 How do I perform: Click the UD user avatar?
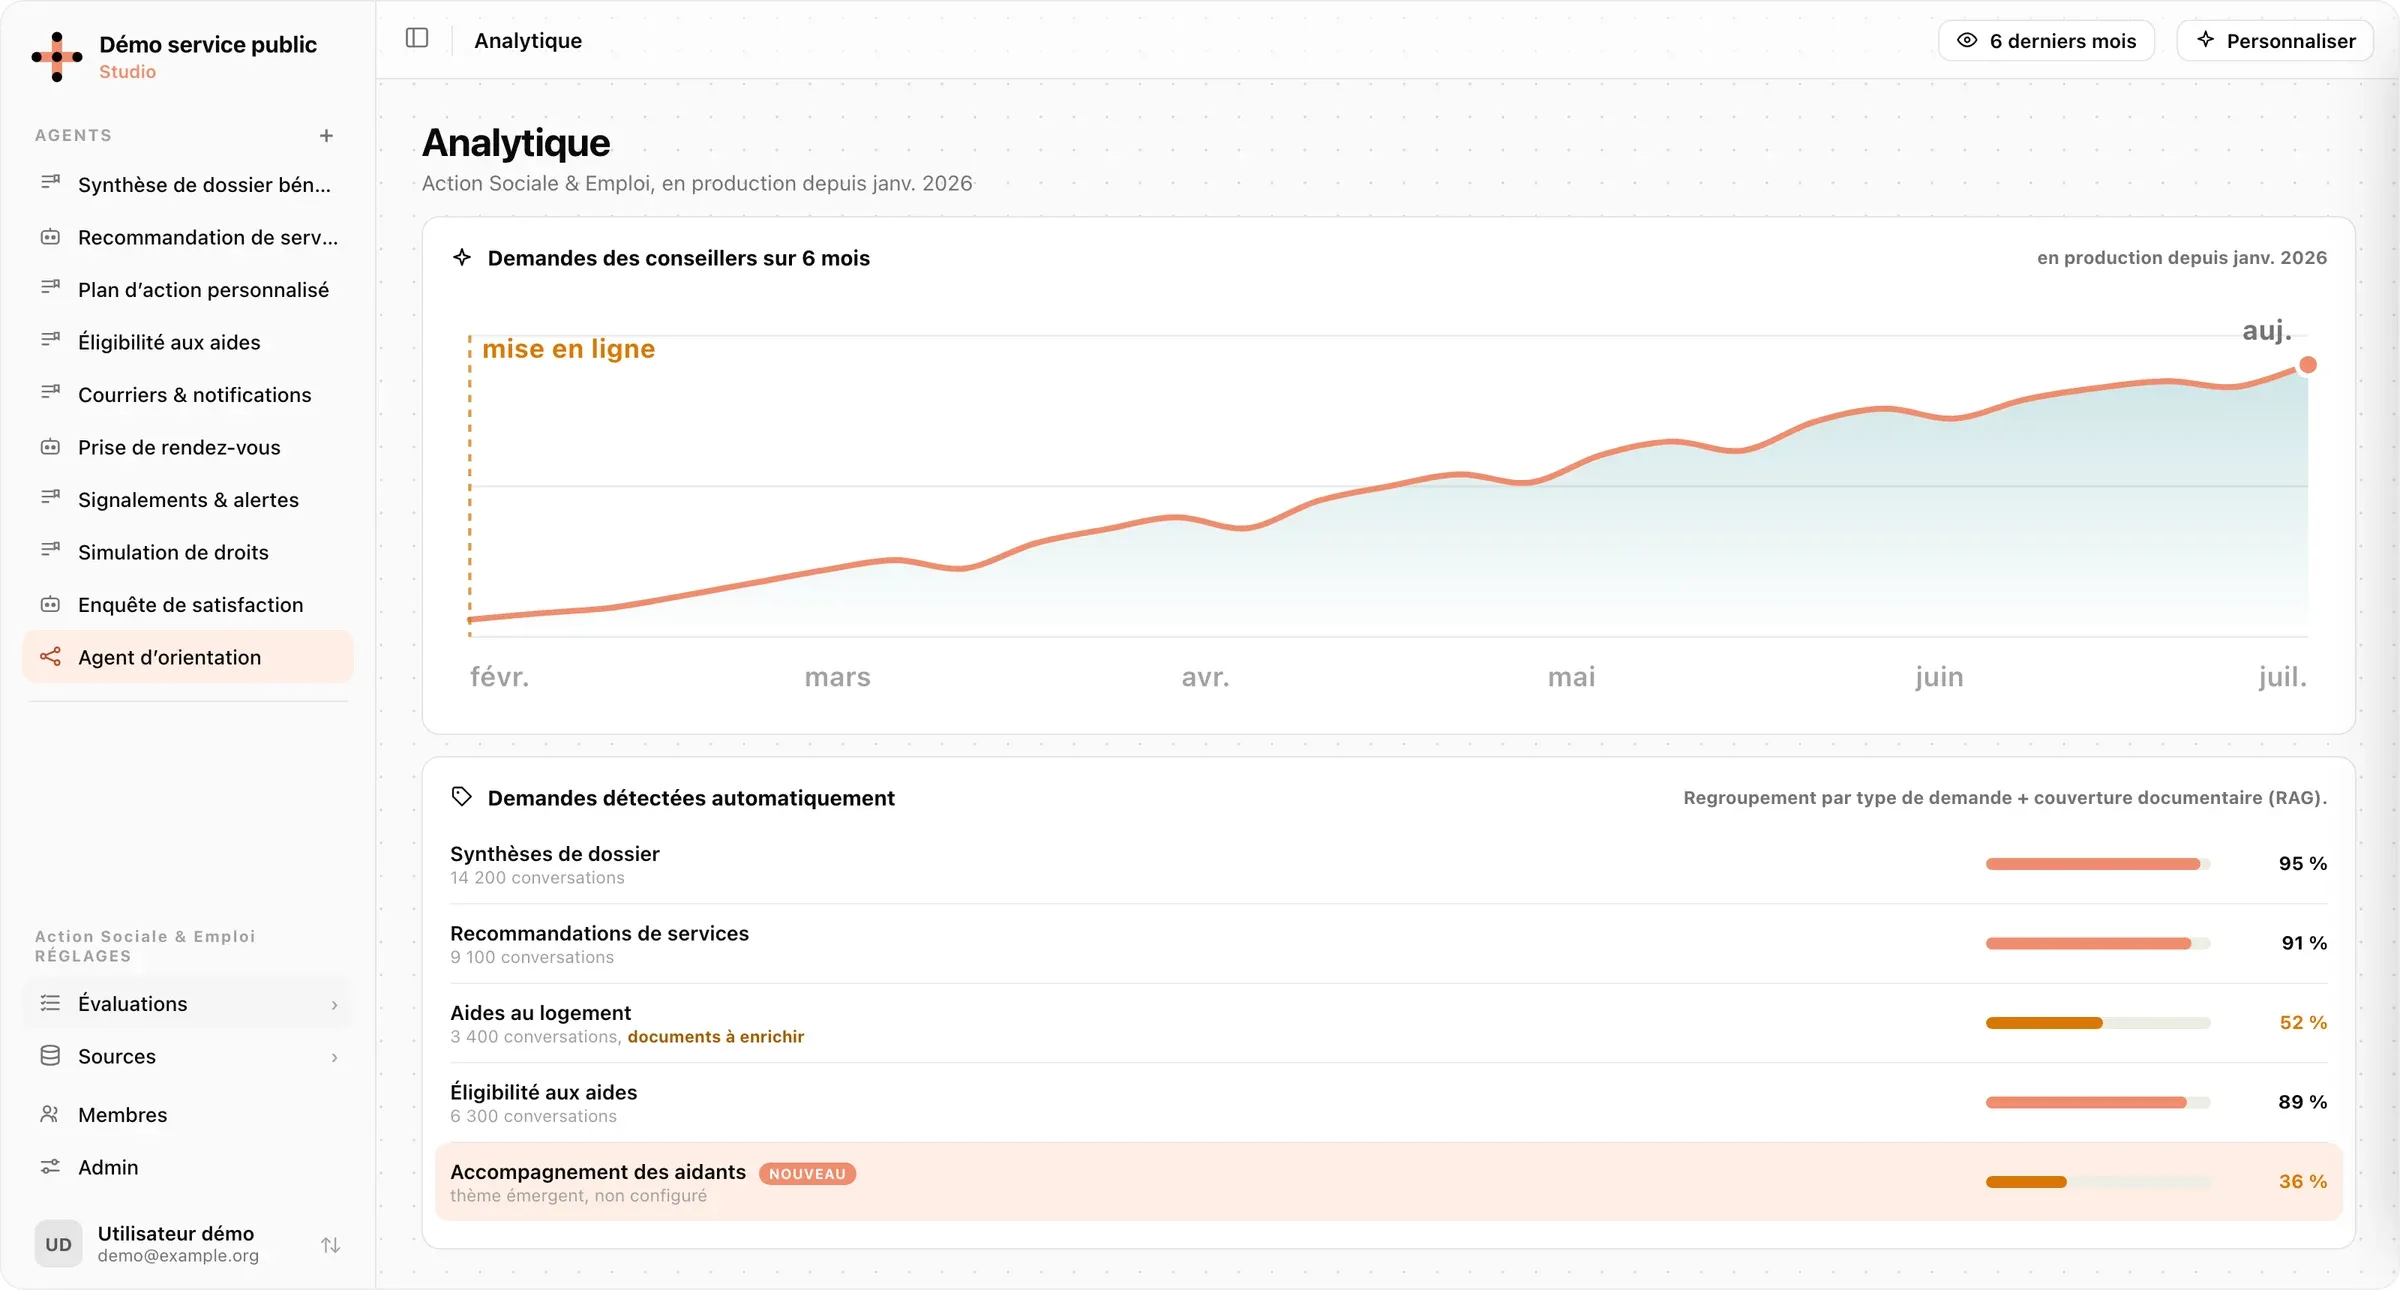click(58, 1244)
